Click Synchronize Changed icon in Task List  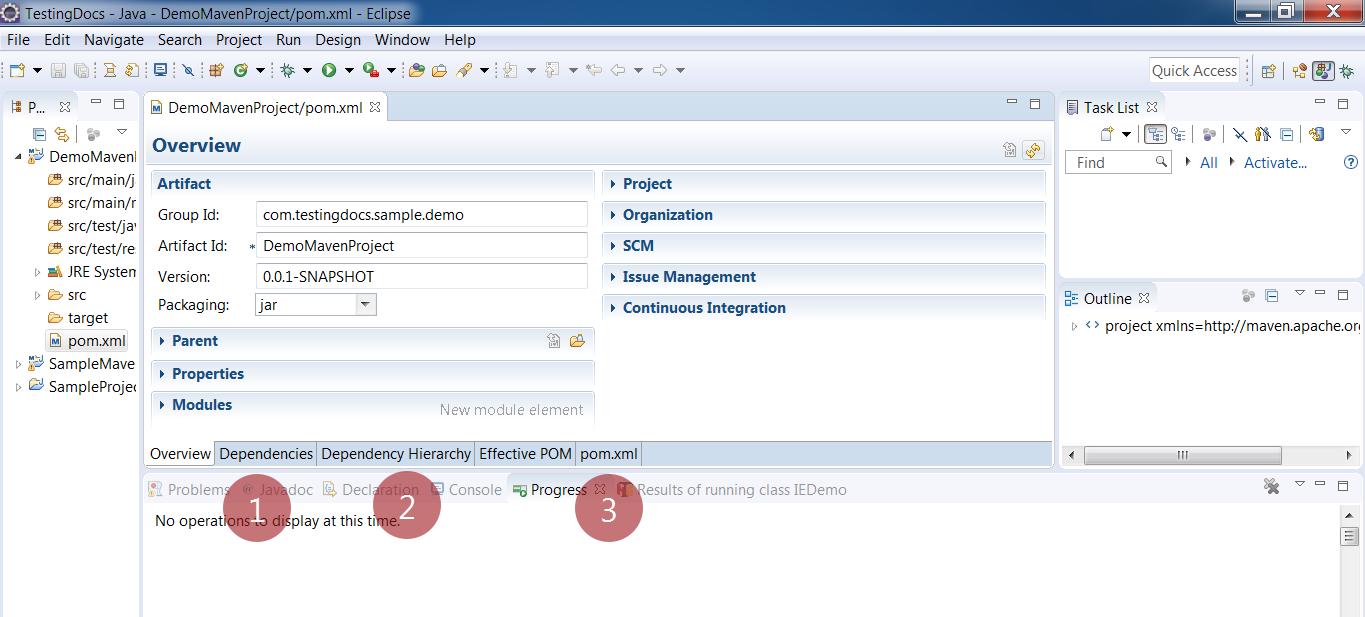point(1317,134)
